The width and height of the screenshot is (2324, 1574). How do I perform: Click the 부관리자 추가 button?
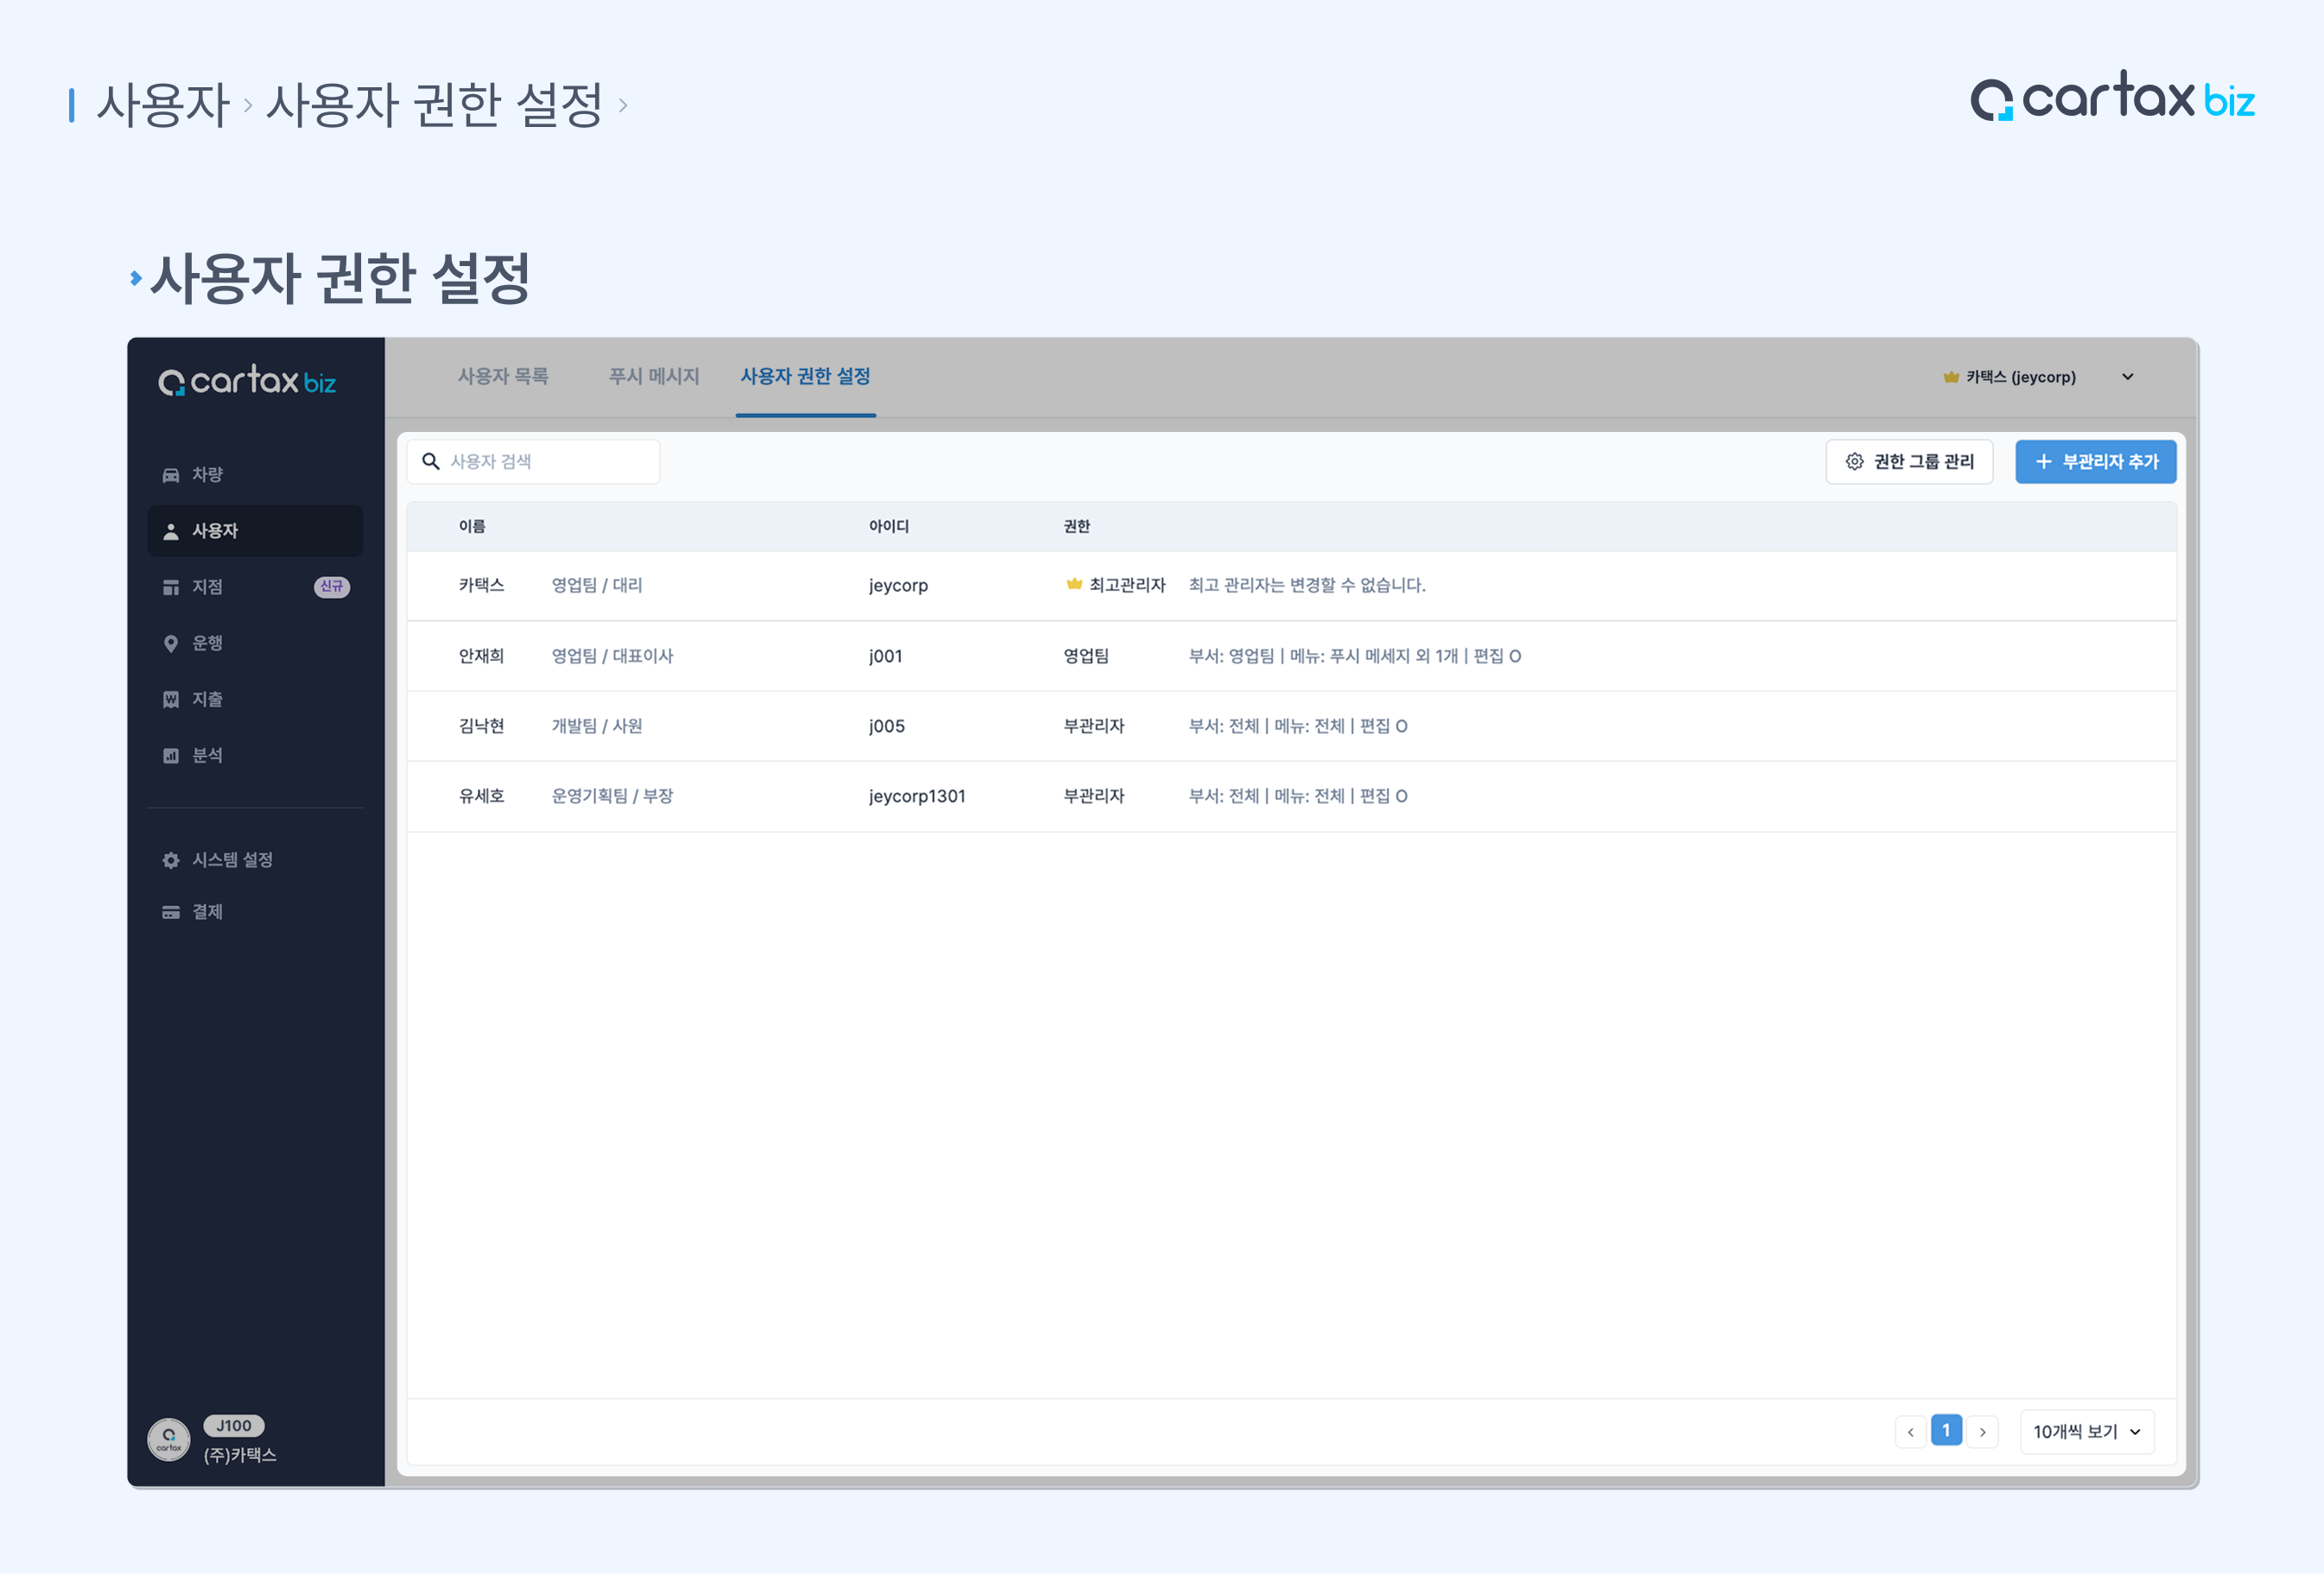click(x=2095, y=461)
